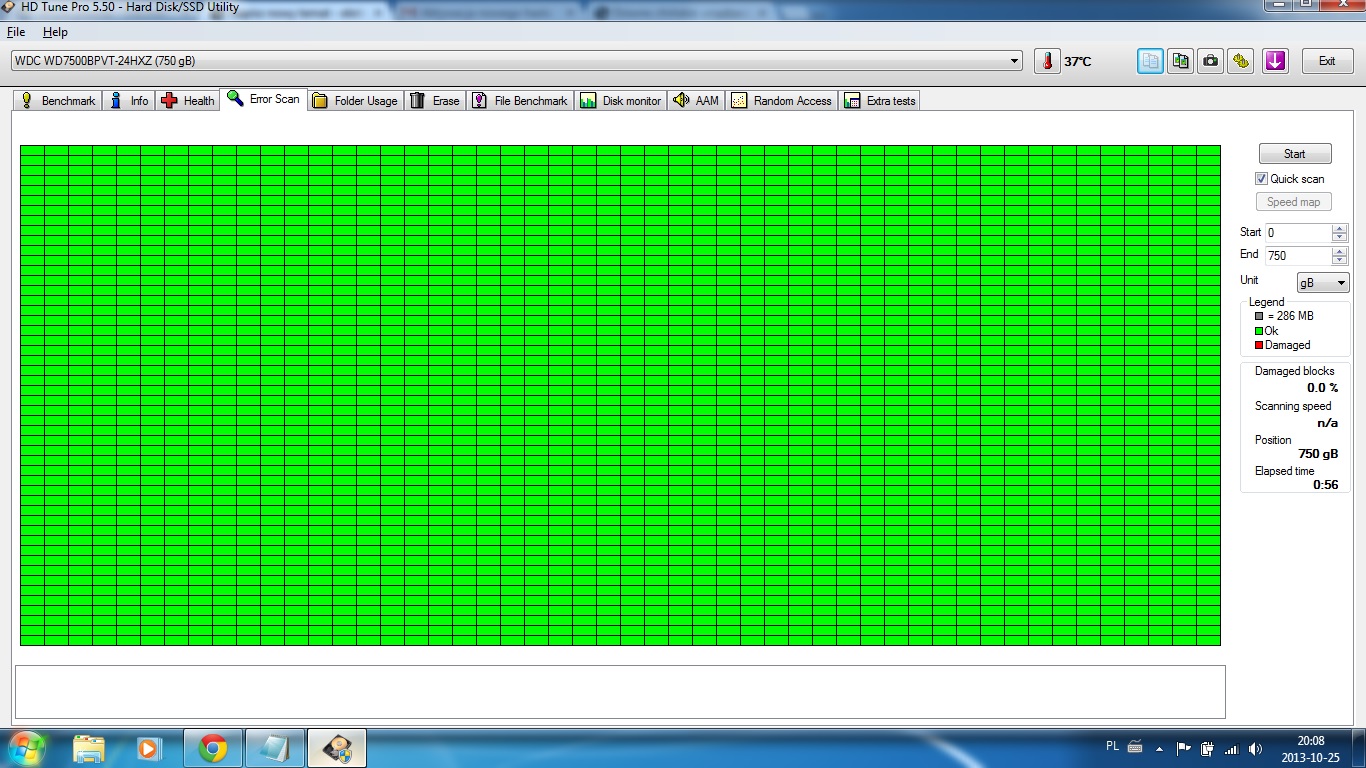Screen dimensions: 1366x768
Task: Select HD Tune taskbar icon
Action: coord(338,748)
